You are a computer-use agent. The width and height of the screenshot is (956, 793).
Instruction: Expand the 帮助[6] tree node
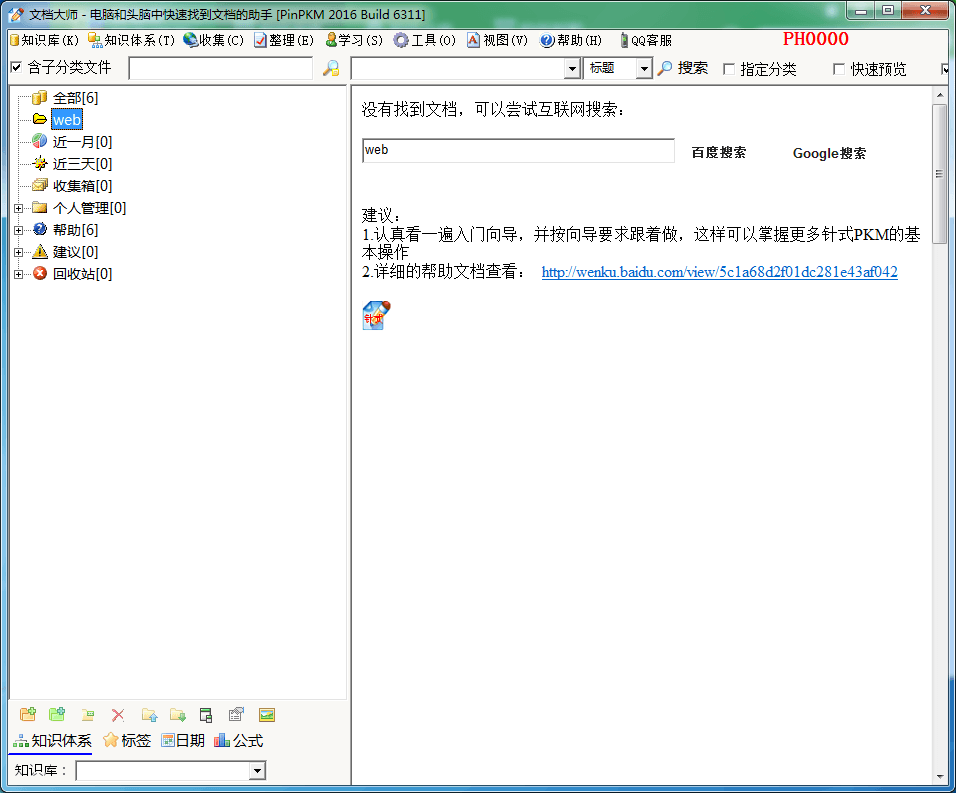pyautogui.click(x=16, y=229)
